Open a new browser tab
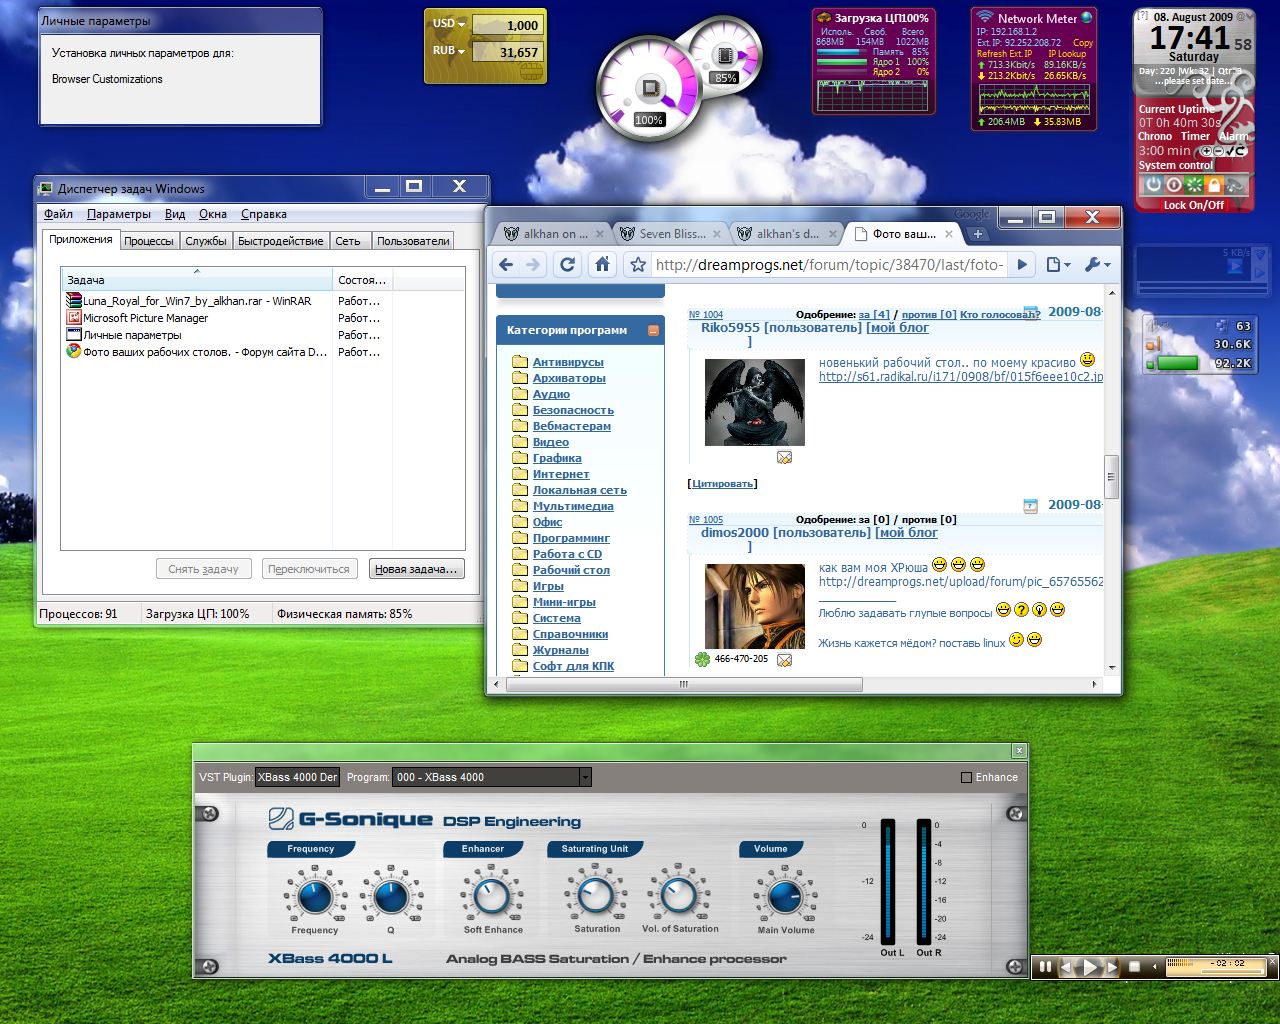The height and width of the screenshot is (1024, 1280). click(x=978, y=234)
